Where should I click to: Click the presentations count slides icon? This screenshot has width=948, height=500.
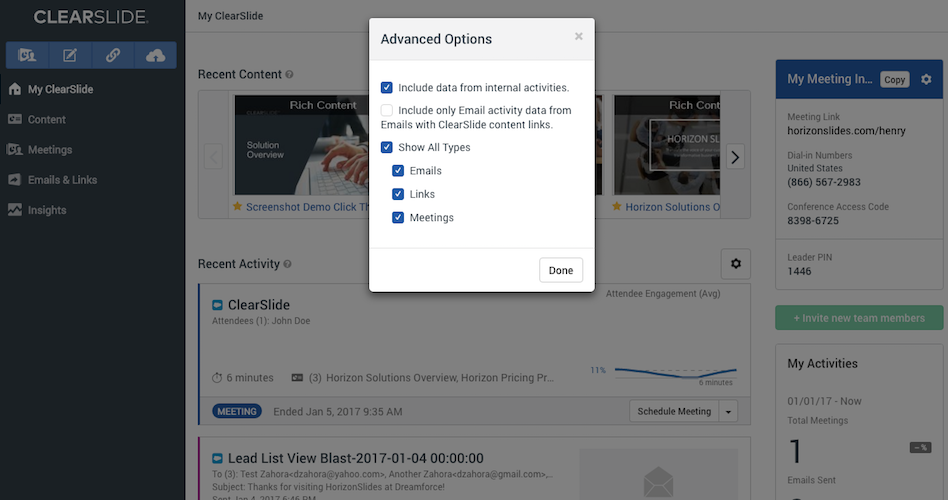(x=297, y=378)
